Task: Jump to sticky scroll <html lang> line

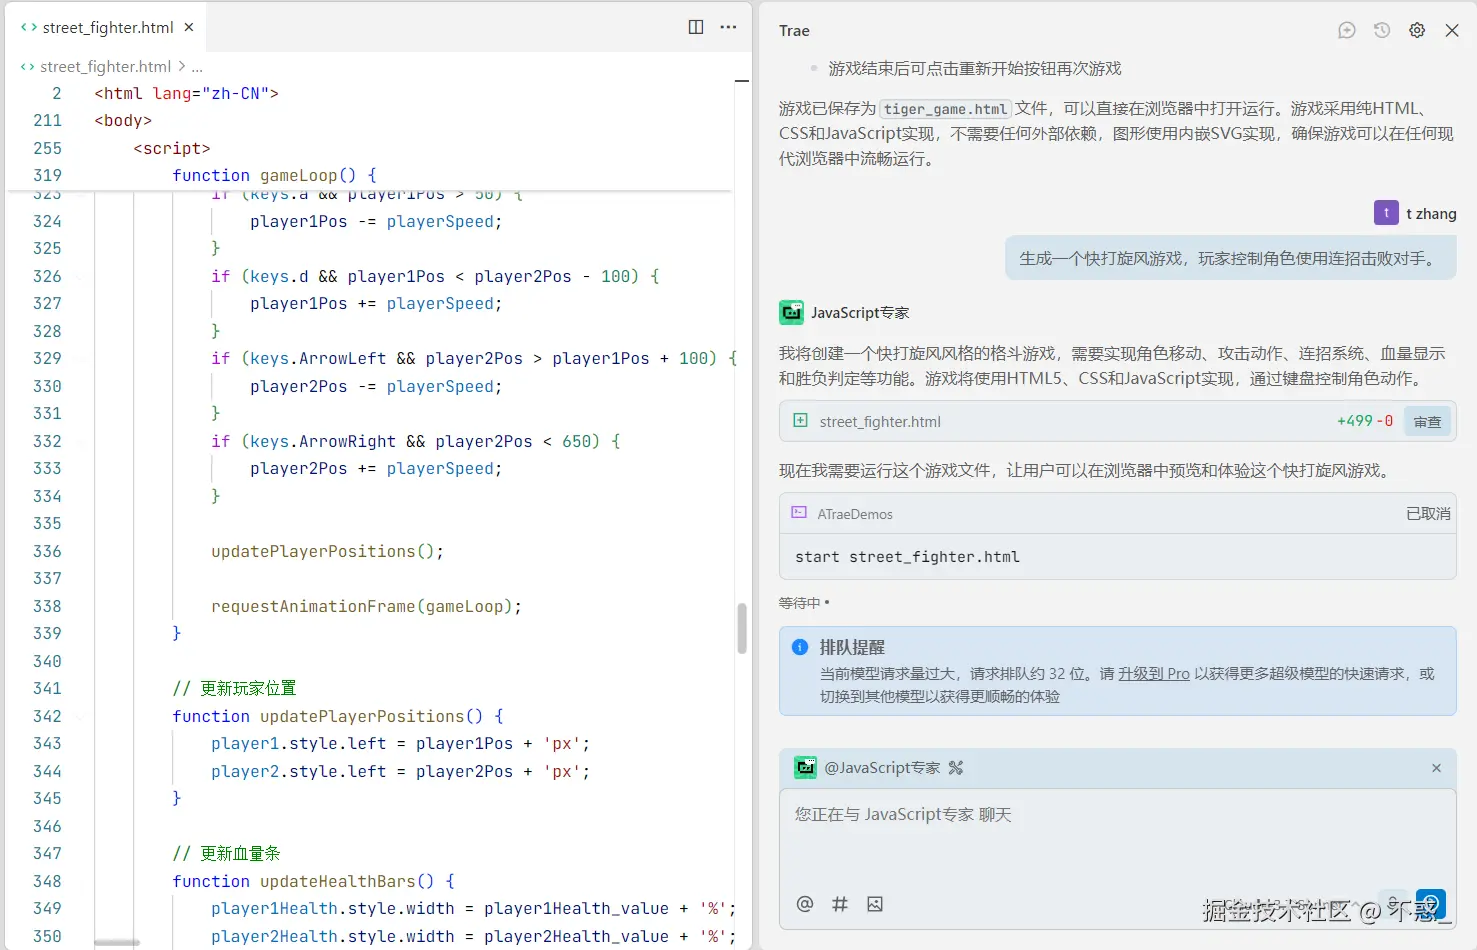Action: click(186, 93)
